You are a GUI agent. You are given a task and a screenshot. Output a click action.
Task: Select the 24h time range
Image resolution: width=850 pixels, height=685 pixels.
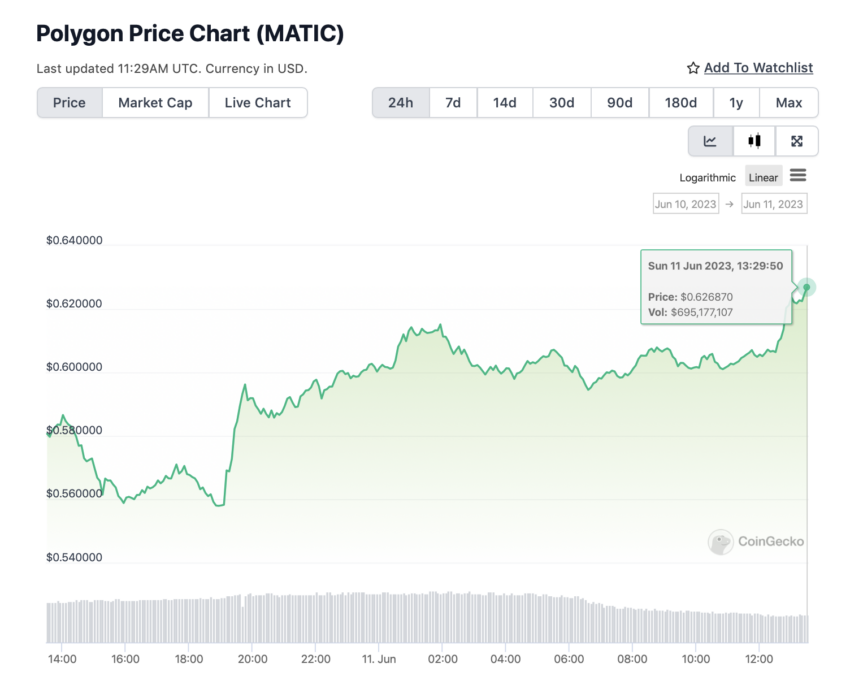tap(401, 103)
